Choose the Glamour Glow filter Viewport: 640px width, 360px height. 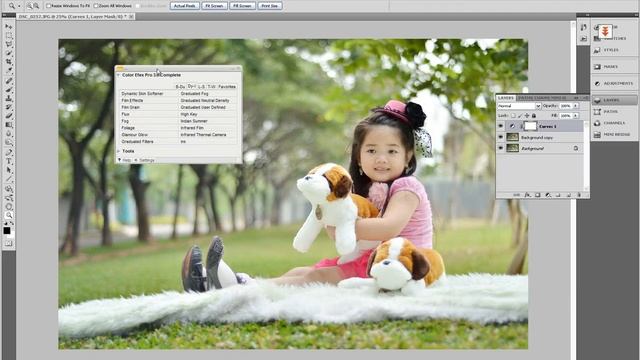[x=135, y=135]
